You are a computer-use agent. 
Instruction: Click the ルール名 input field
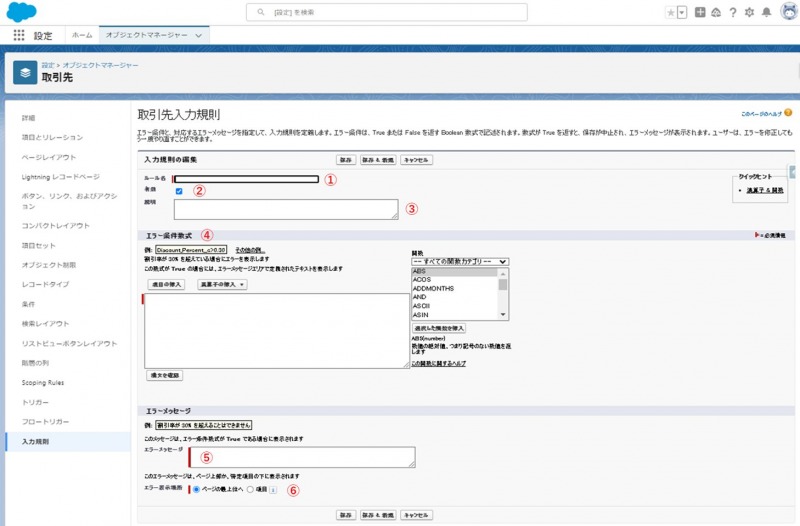[247, 179]
